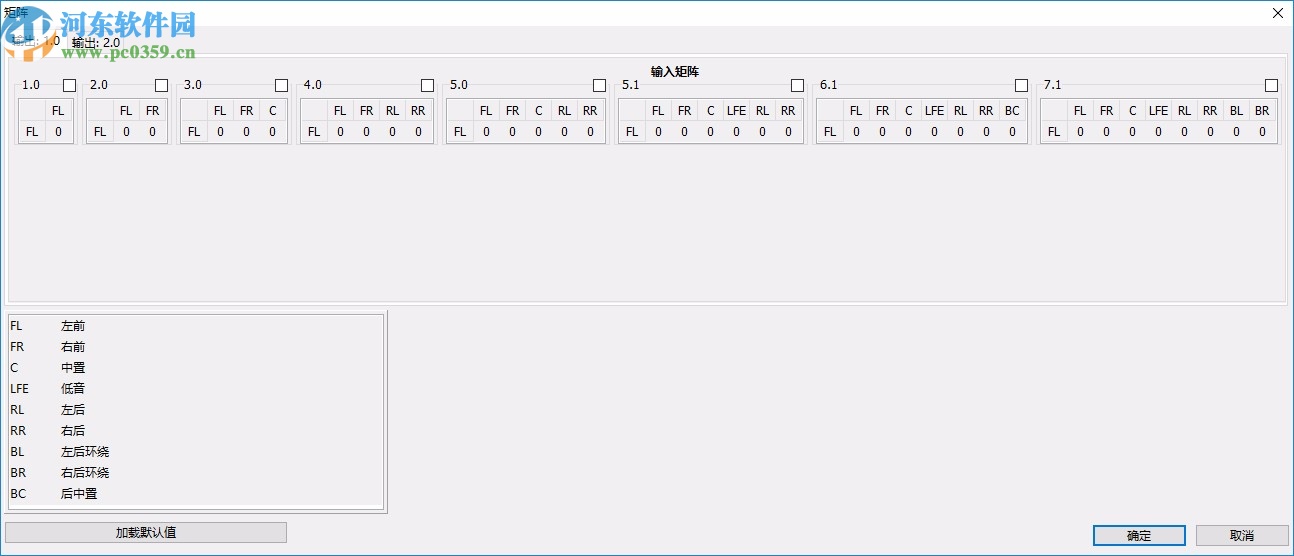Select the legend row BR 右后环绕
This screenshot has height=556, width=1294.
195,473
